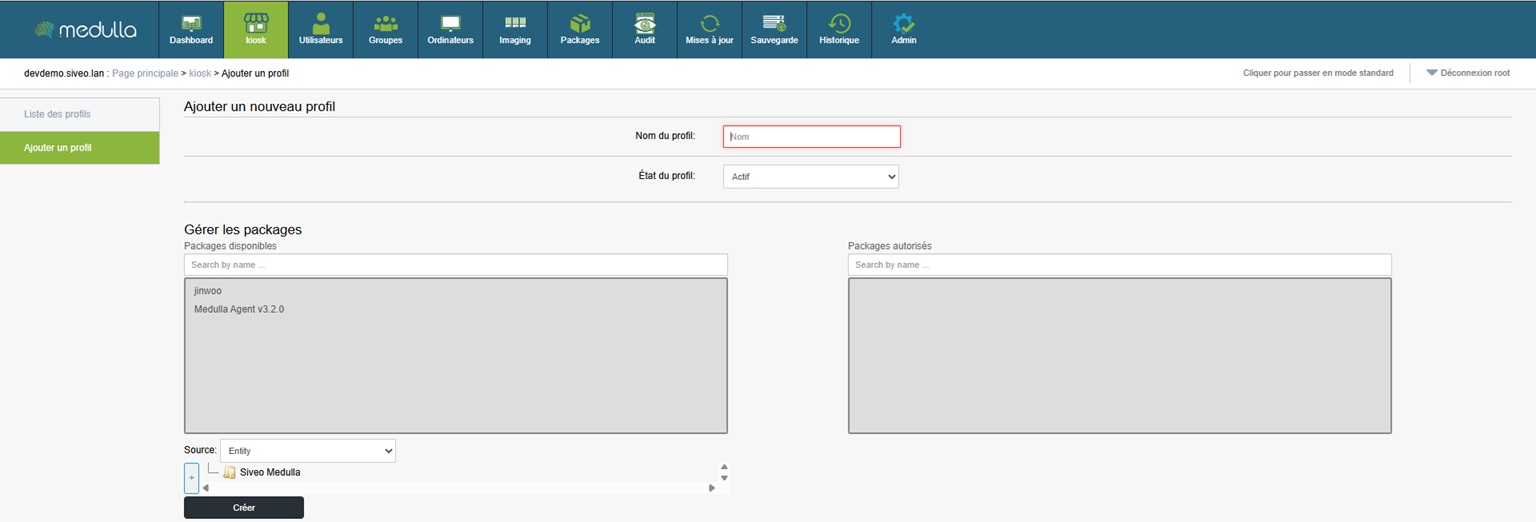The height and width of the screenshot is (522, 1536).
Task: Click the available packages search field
Action: [456, 265]
